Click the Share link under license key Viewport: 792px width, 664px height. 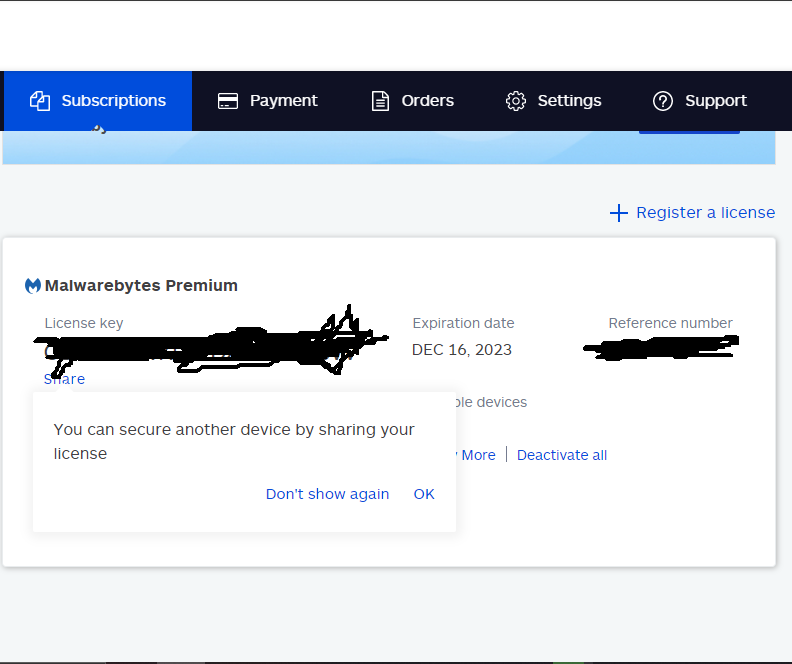(x=64, y=379)
